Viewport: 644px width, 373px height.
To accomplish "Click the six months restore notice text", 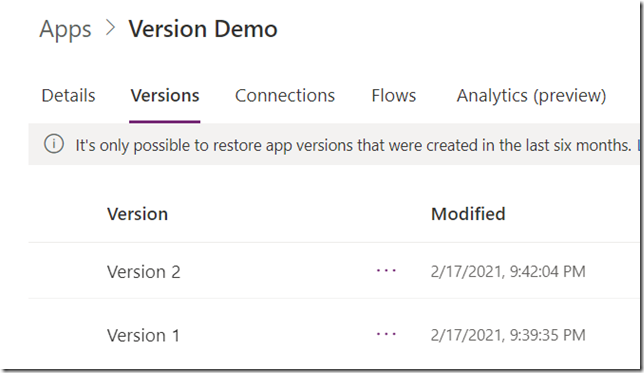I will (x=353, y=145).
